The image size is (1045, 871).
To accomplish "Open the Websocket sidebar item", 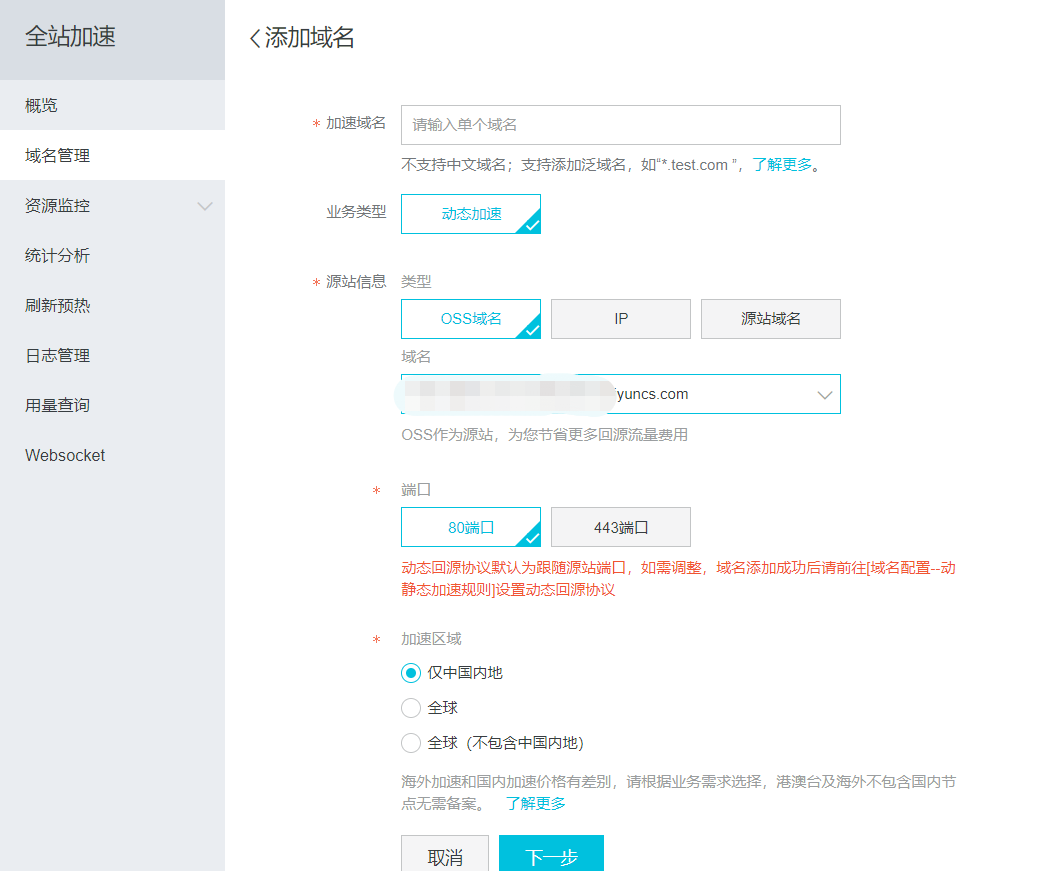I will point(65,456).
